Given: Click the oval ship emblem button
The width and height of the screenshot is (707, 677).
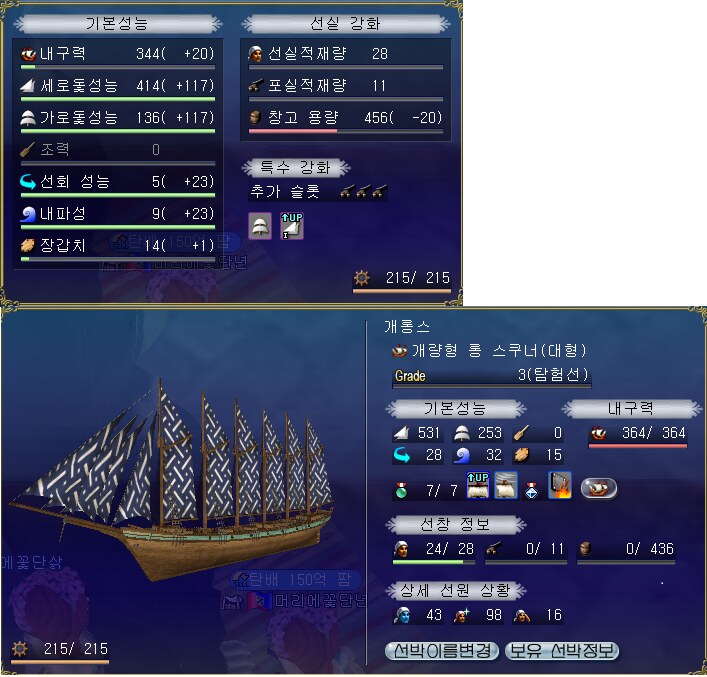Looking at the screenshot, I should pos(599,488).
